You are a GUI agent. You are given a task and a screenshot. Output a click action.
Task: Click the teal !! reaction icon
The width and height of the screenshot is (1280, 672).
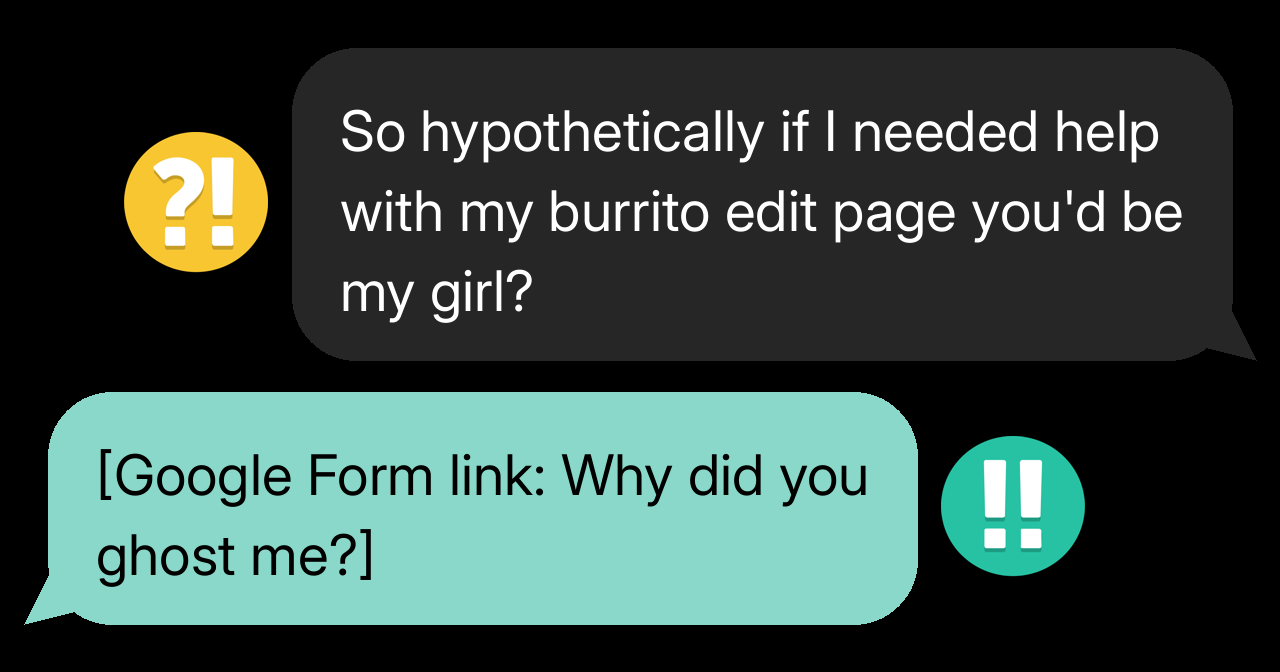click(1012, 506)
